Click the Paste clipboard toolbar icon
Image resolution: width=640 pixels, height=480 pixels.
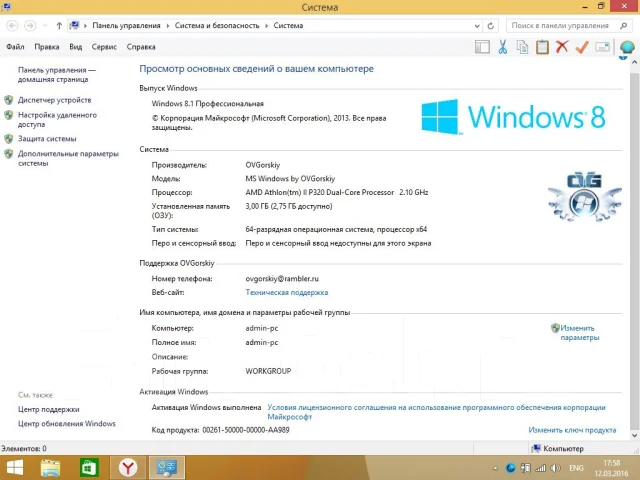(x=542, y=47)
